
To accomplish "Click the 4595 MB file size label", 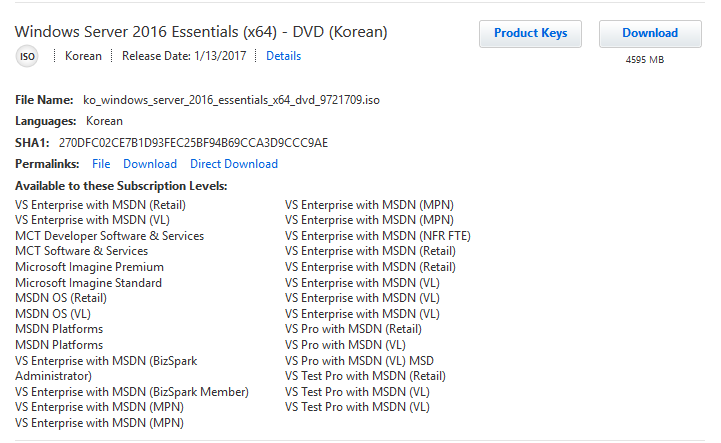I will click(645, 60).
